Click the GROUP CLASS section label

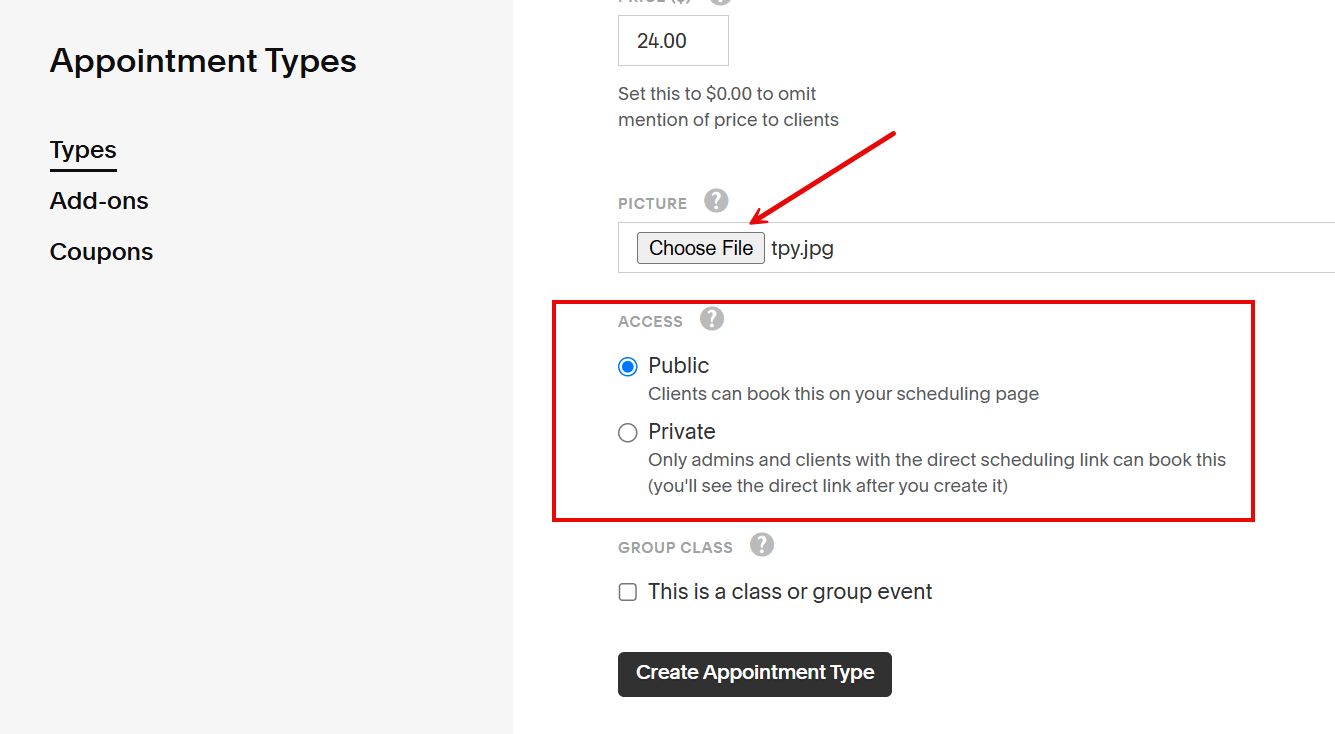coord(675,547)
